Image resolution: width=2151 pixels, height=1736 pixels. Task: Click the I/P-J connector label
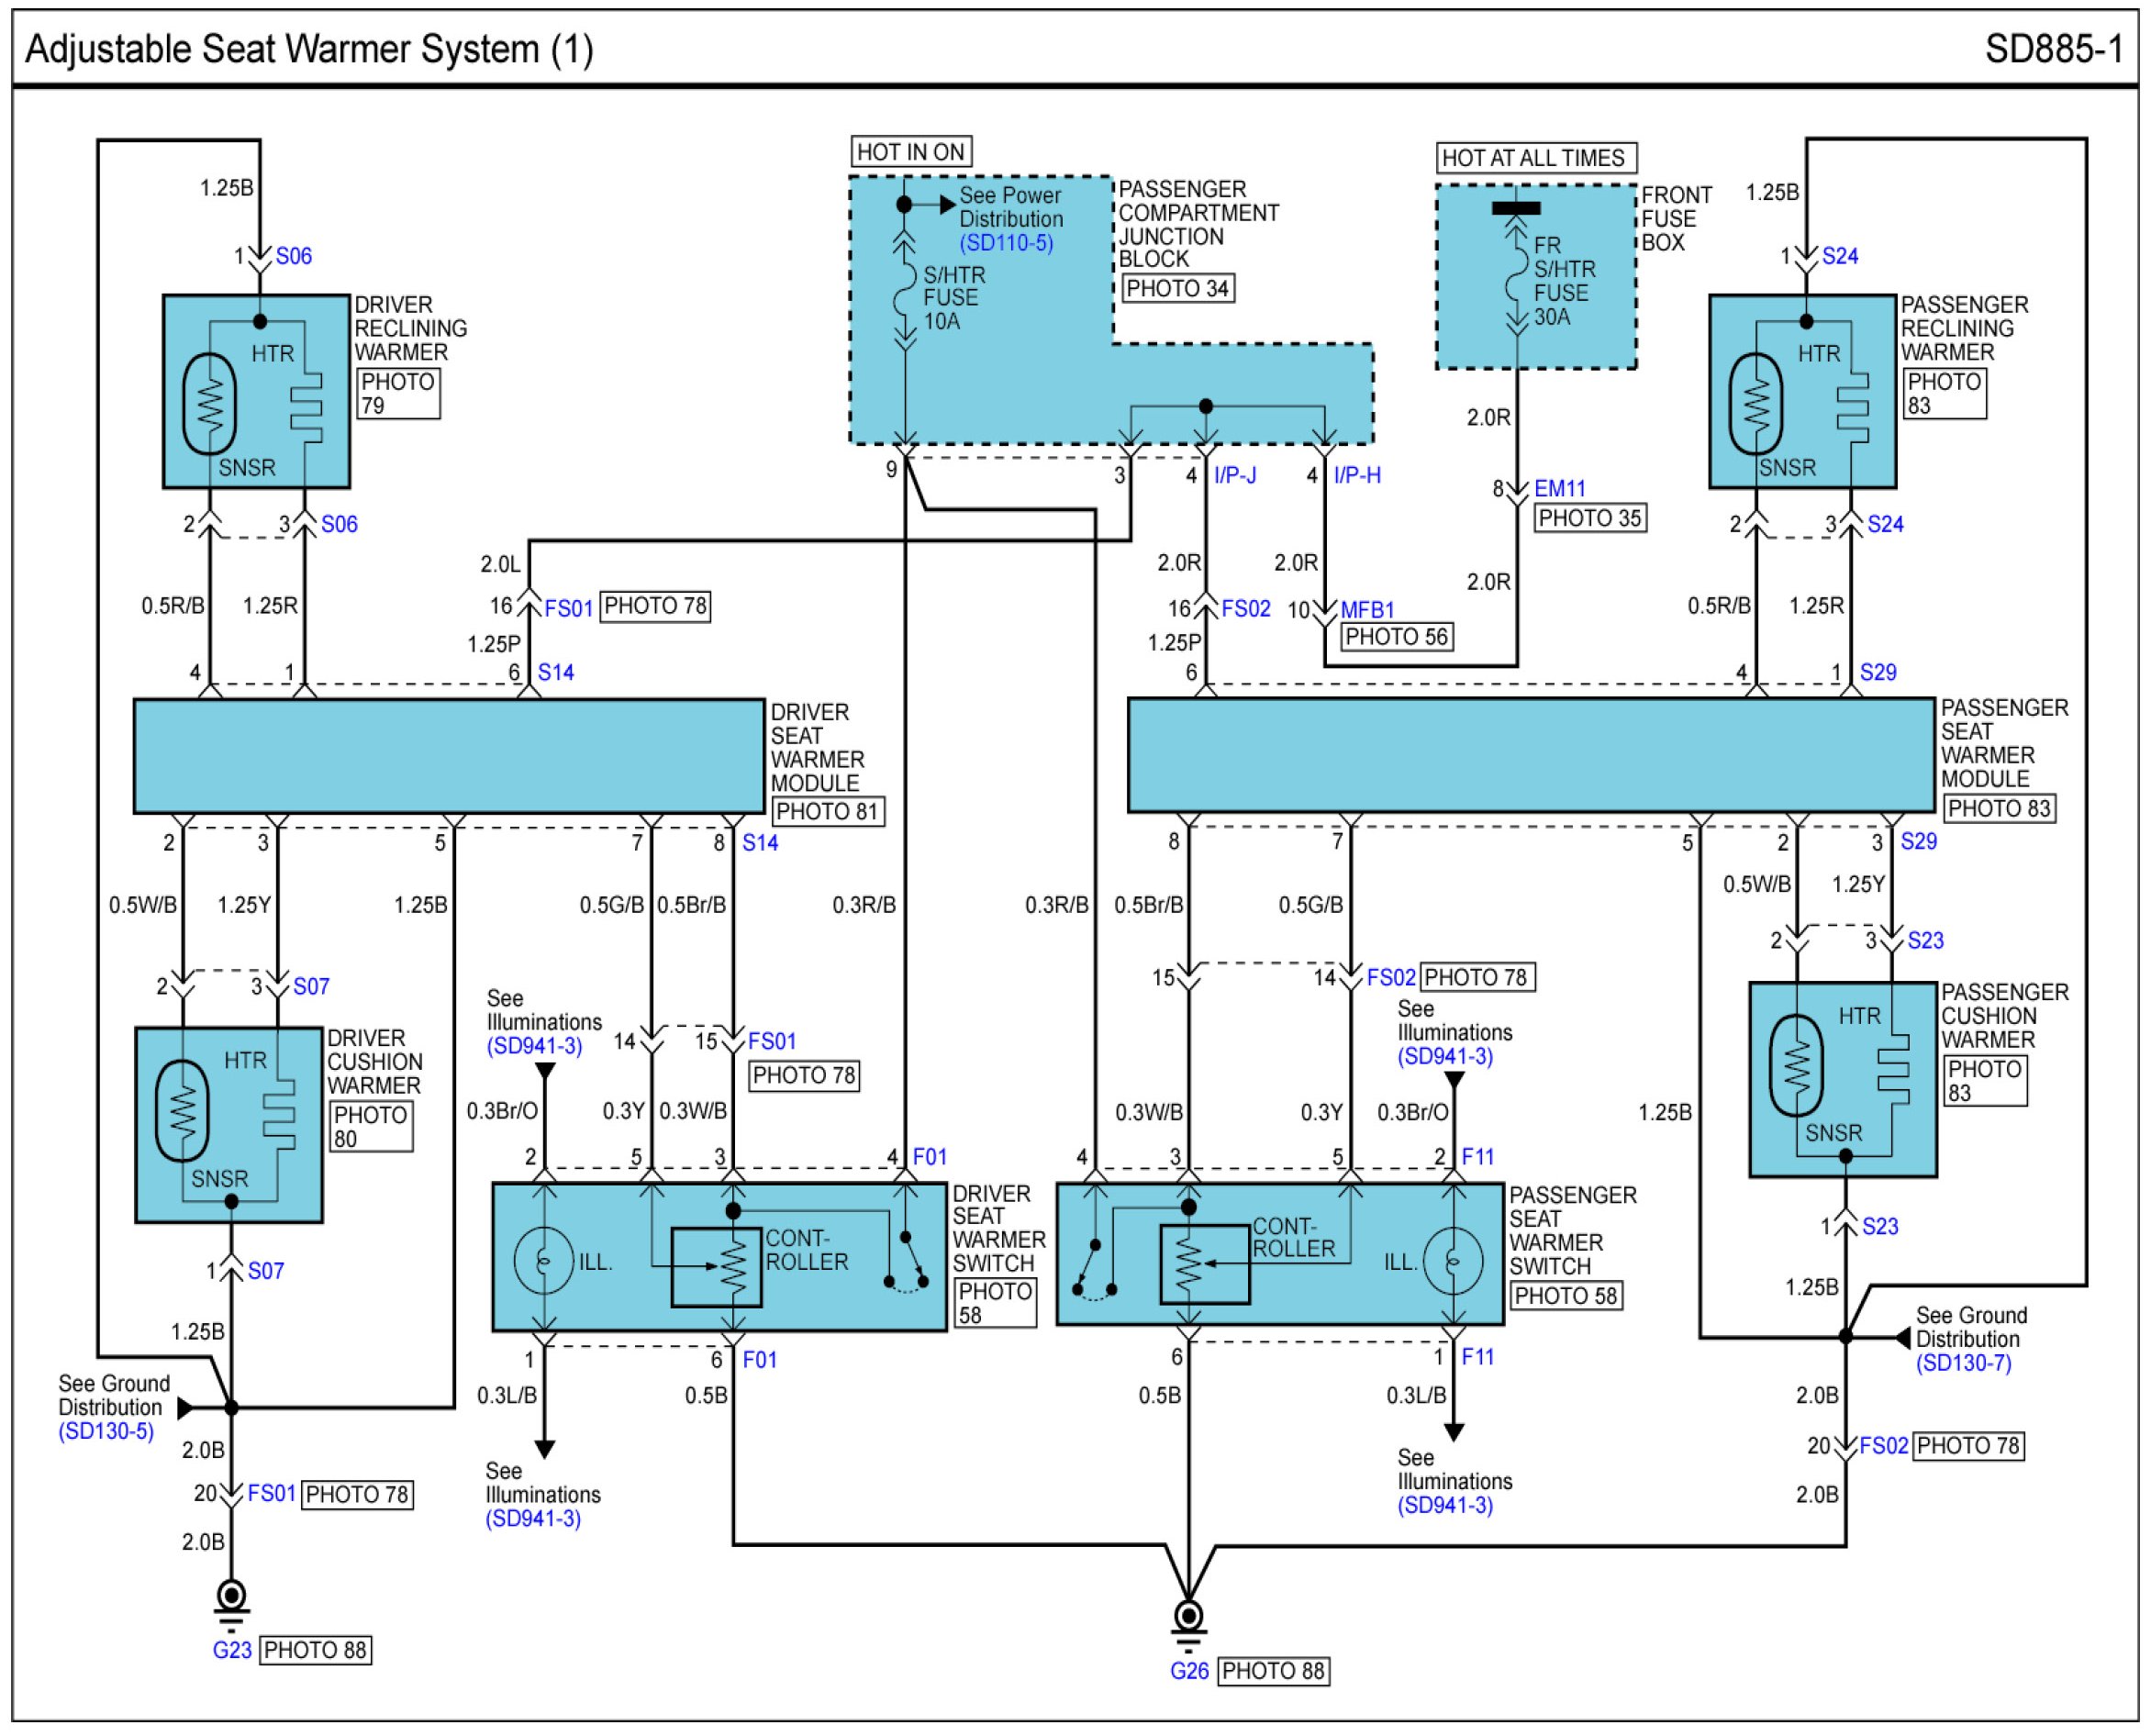[1235, 476]
